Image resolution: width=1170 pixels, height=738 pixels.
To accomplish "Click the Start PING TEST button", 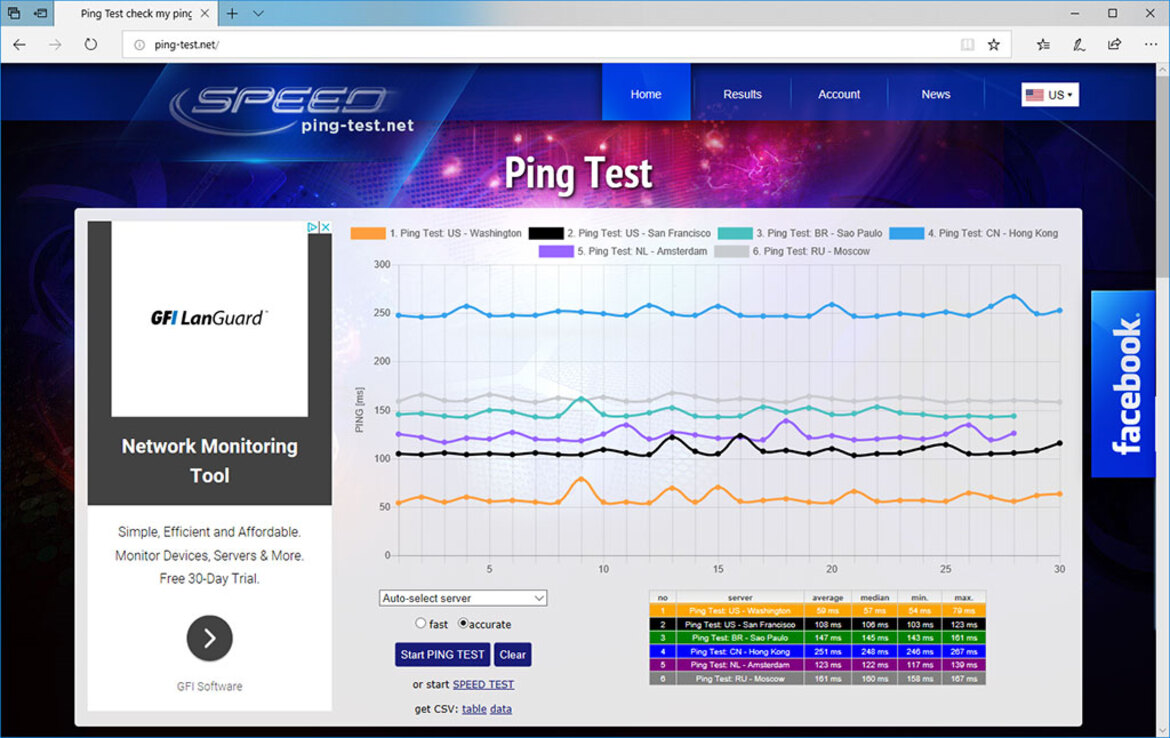I will pyautogui.click(x=442, y=654).
